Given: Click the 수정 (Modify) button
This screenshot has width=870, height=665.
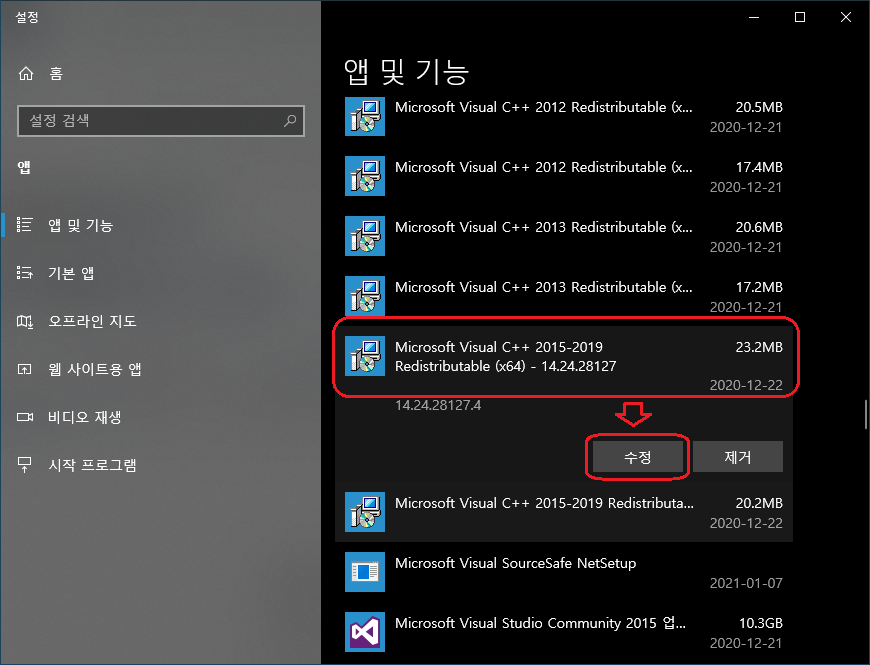Looking at the screenshot, I should coord(638,457).
